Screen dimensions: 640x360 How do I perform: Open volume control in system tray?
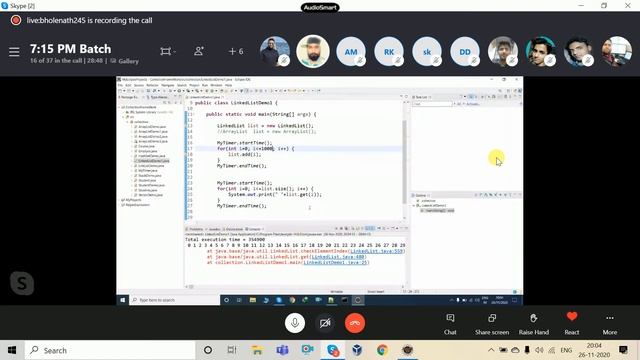[x=539, y=350]
